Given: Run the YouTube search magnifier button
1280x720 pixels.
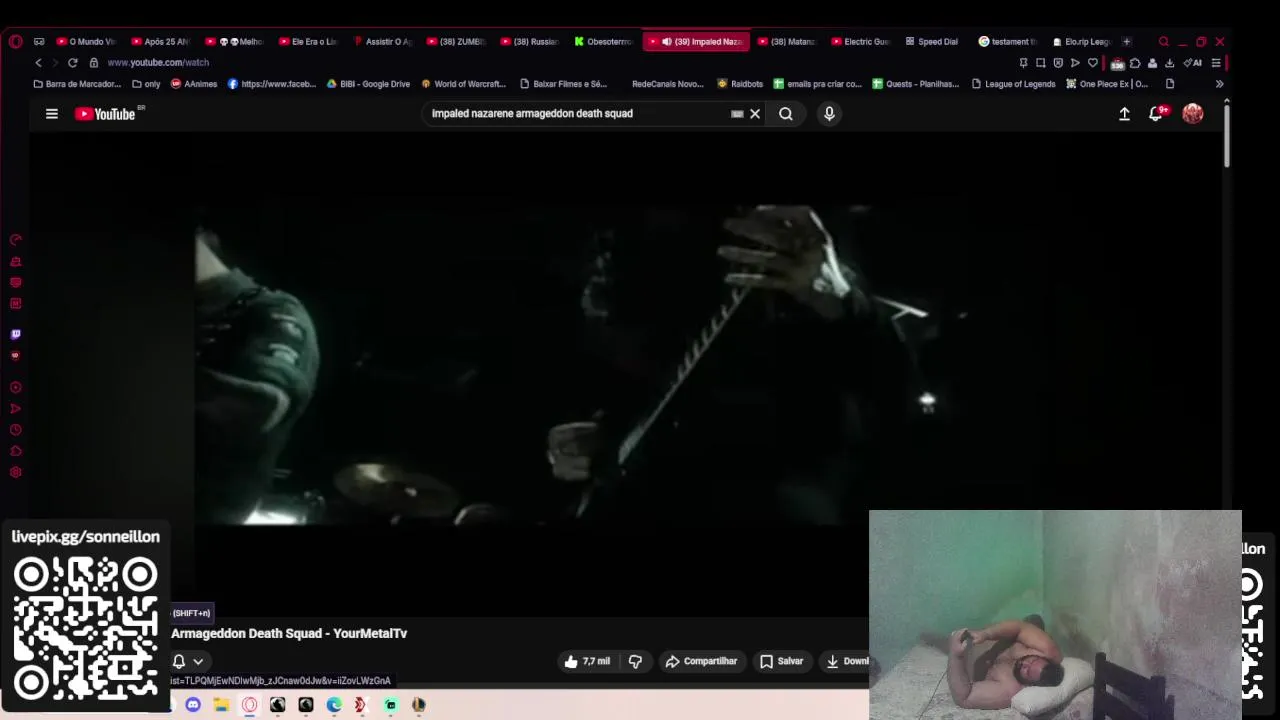Looking at the screenshot, I should [786, 114].
